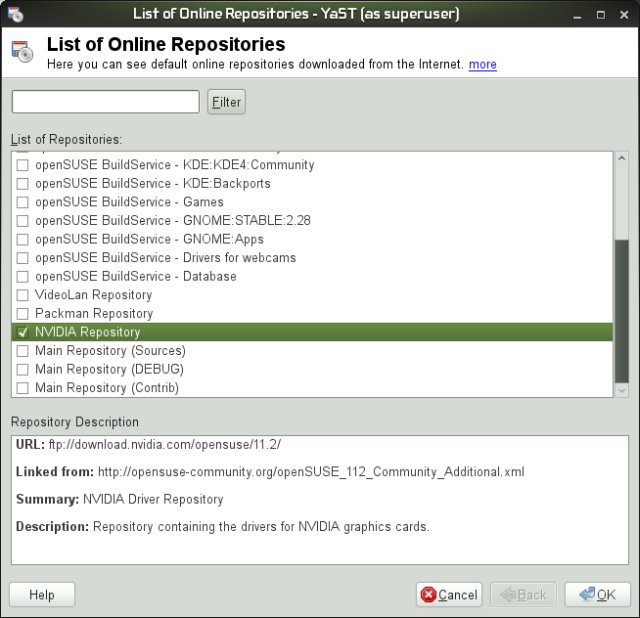Open the 'more' help link
Image resolution: width=640 pixels, height=618 pixels.
click(482, 64)
